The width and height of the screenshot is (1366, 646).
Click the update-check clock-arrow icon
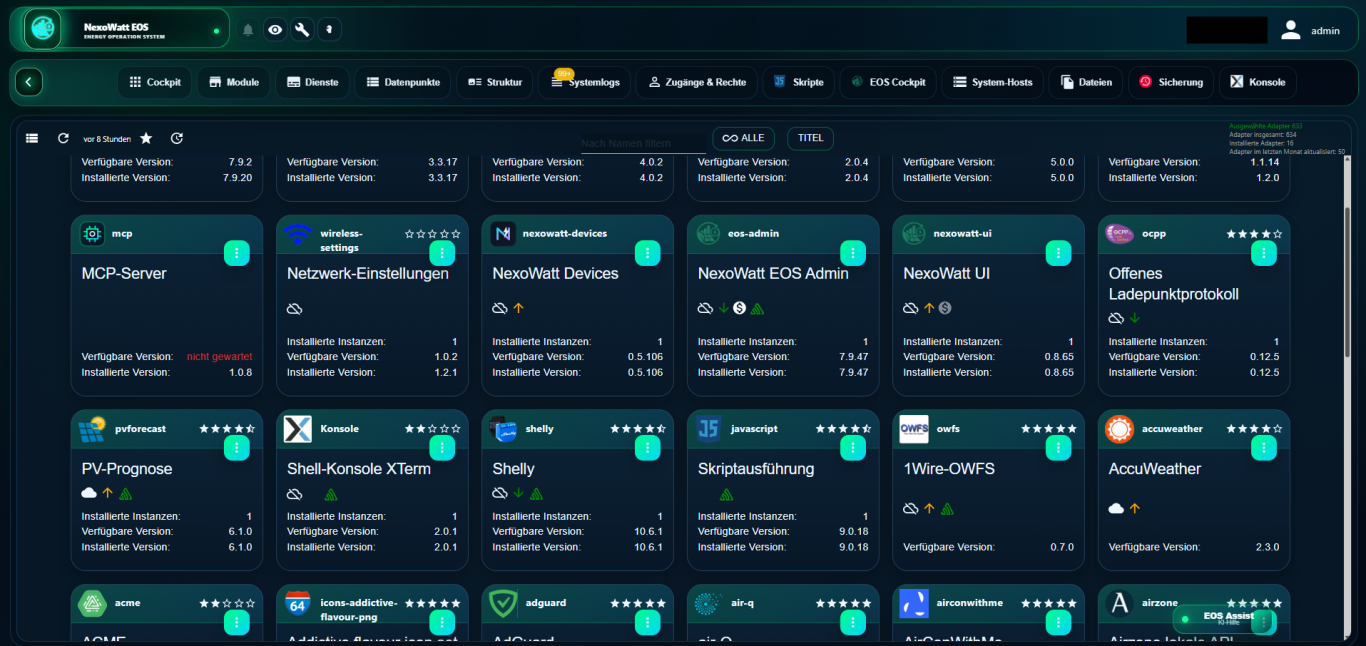tap(177, 138)
